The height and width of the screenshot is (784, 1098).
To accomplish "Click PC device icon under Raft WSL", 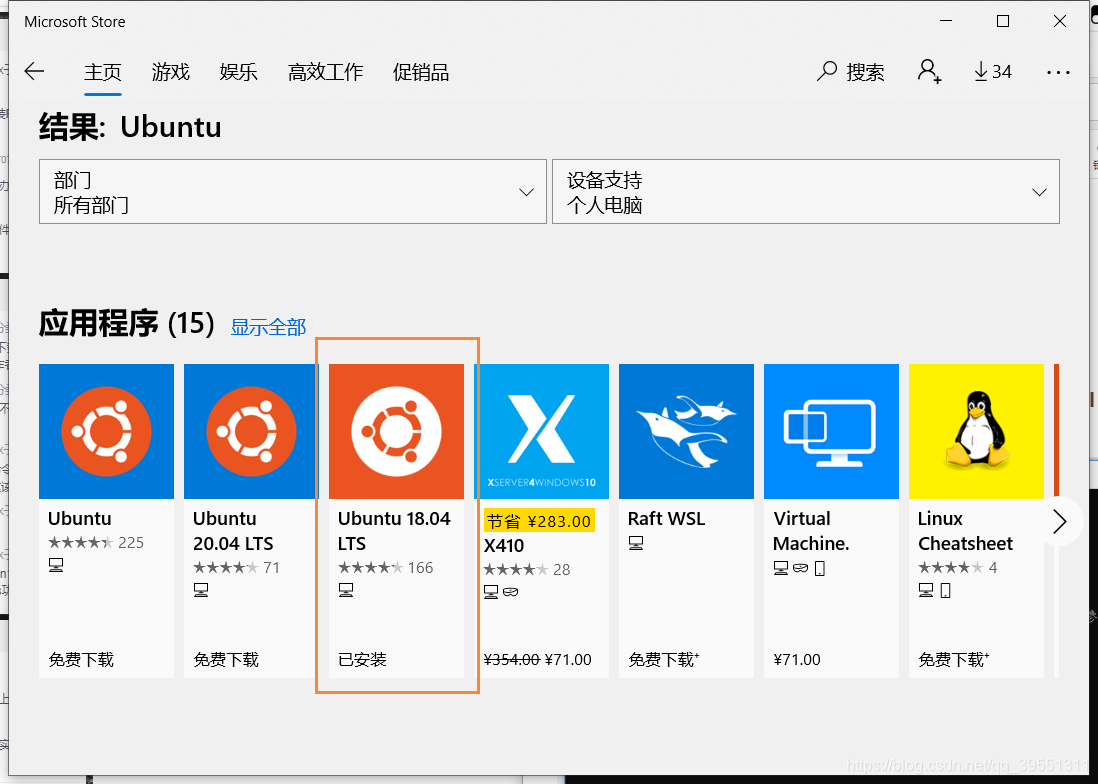I will (636, 542).
